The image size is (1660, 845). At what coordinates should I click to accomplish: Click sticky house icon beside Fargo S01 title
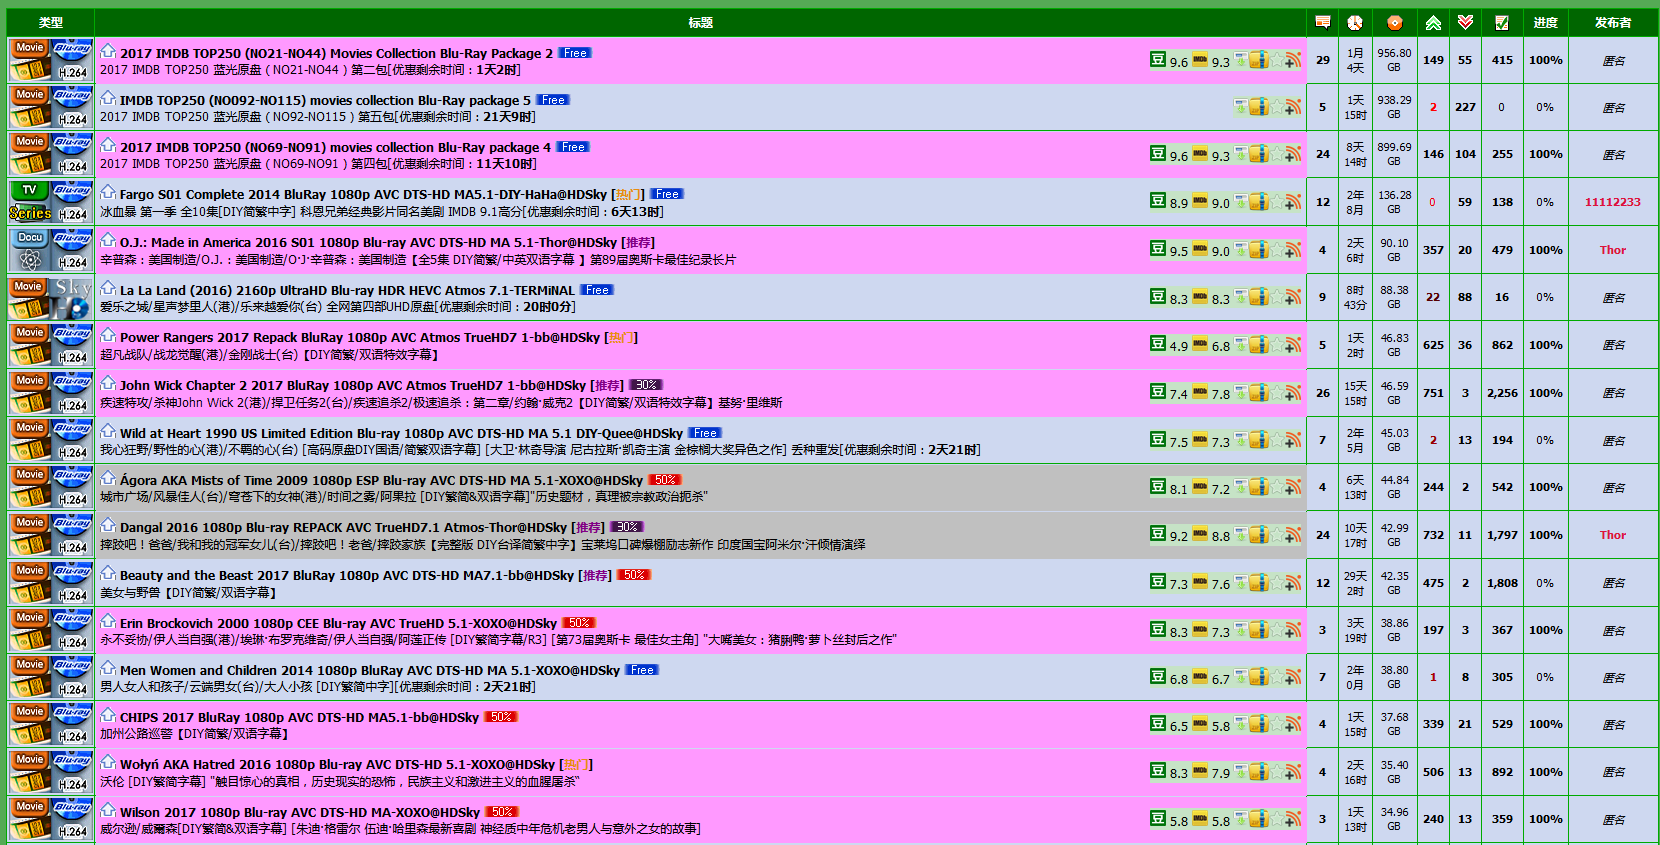pos(108,192)
